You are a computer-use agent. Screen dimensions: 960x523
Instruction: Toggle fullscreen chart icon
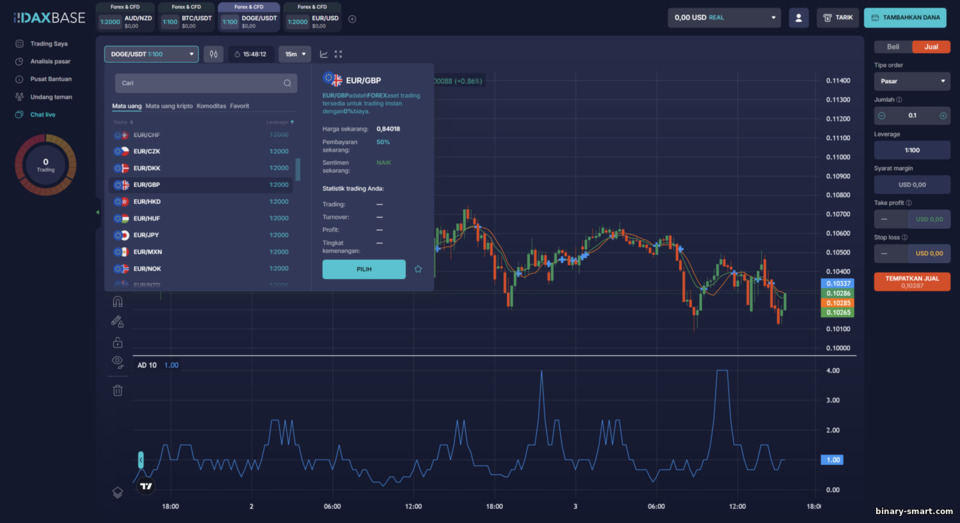coord(338,54)
